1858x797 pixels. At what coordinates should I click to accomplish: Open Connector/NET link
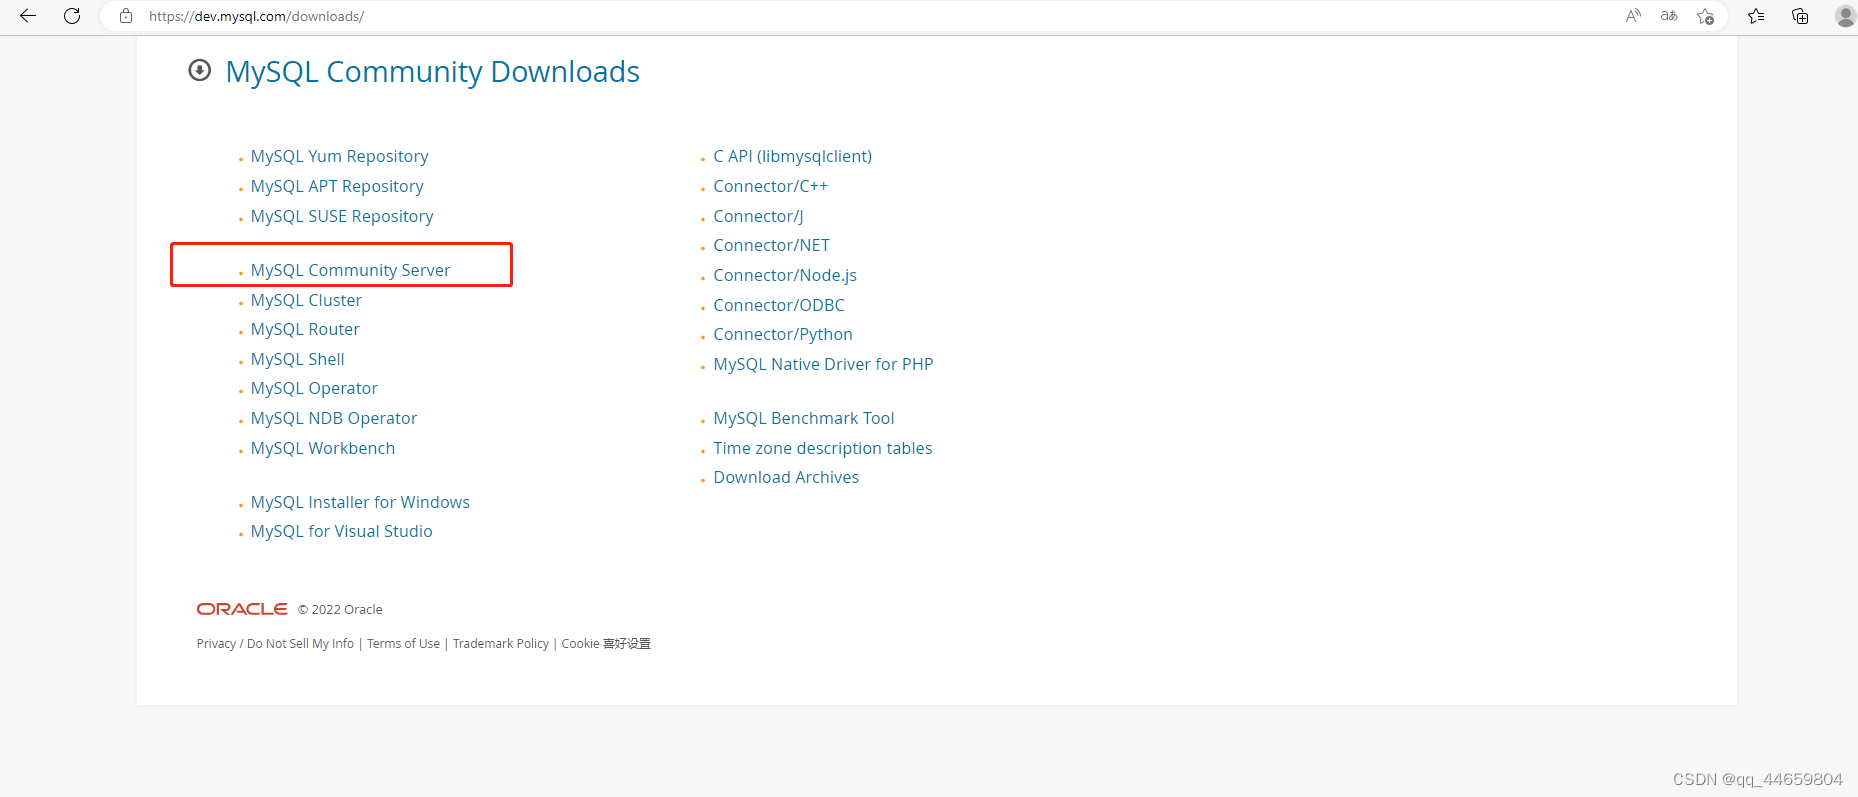pos(772,245)
